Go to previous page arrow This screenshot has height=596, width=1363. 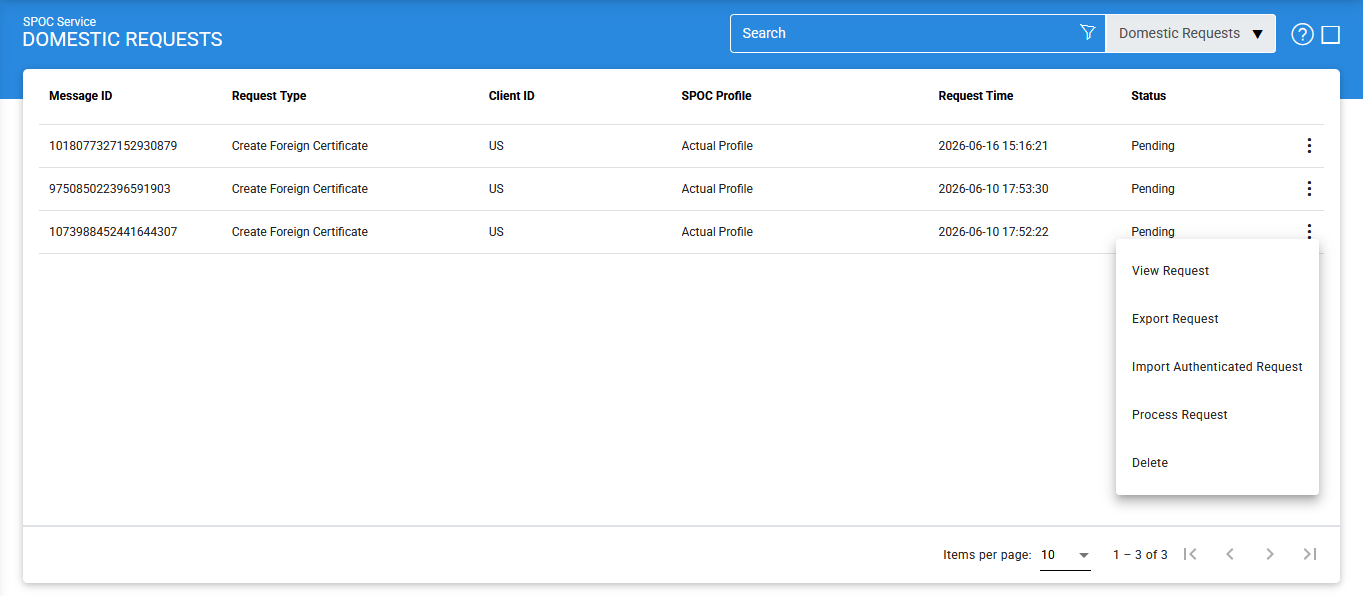1230,554
